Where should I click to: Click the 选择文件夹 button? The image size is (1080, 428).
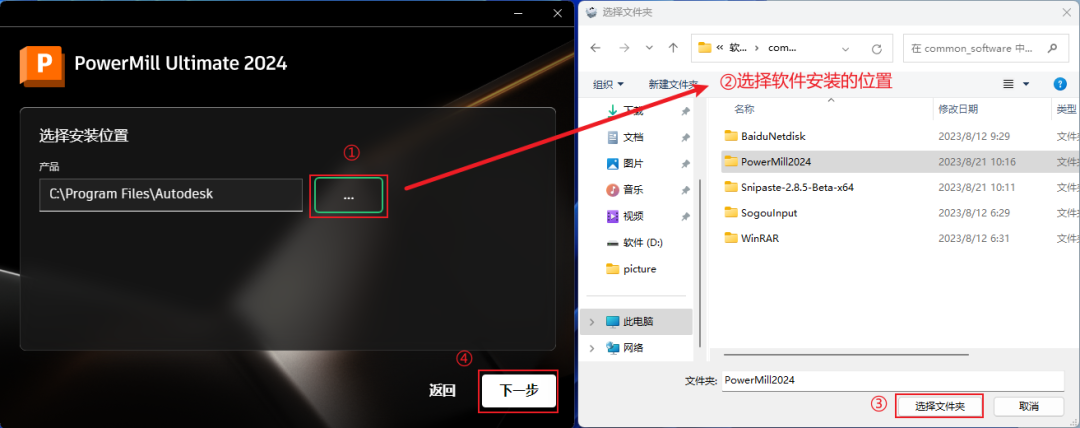(x=939, y=406)
